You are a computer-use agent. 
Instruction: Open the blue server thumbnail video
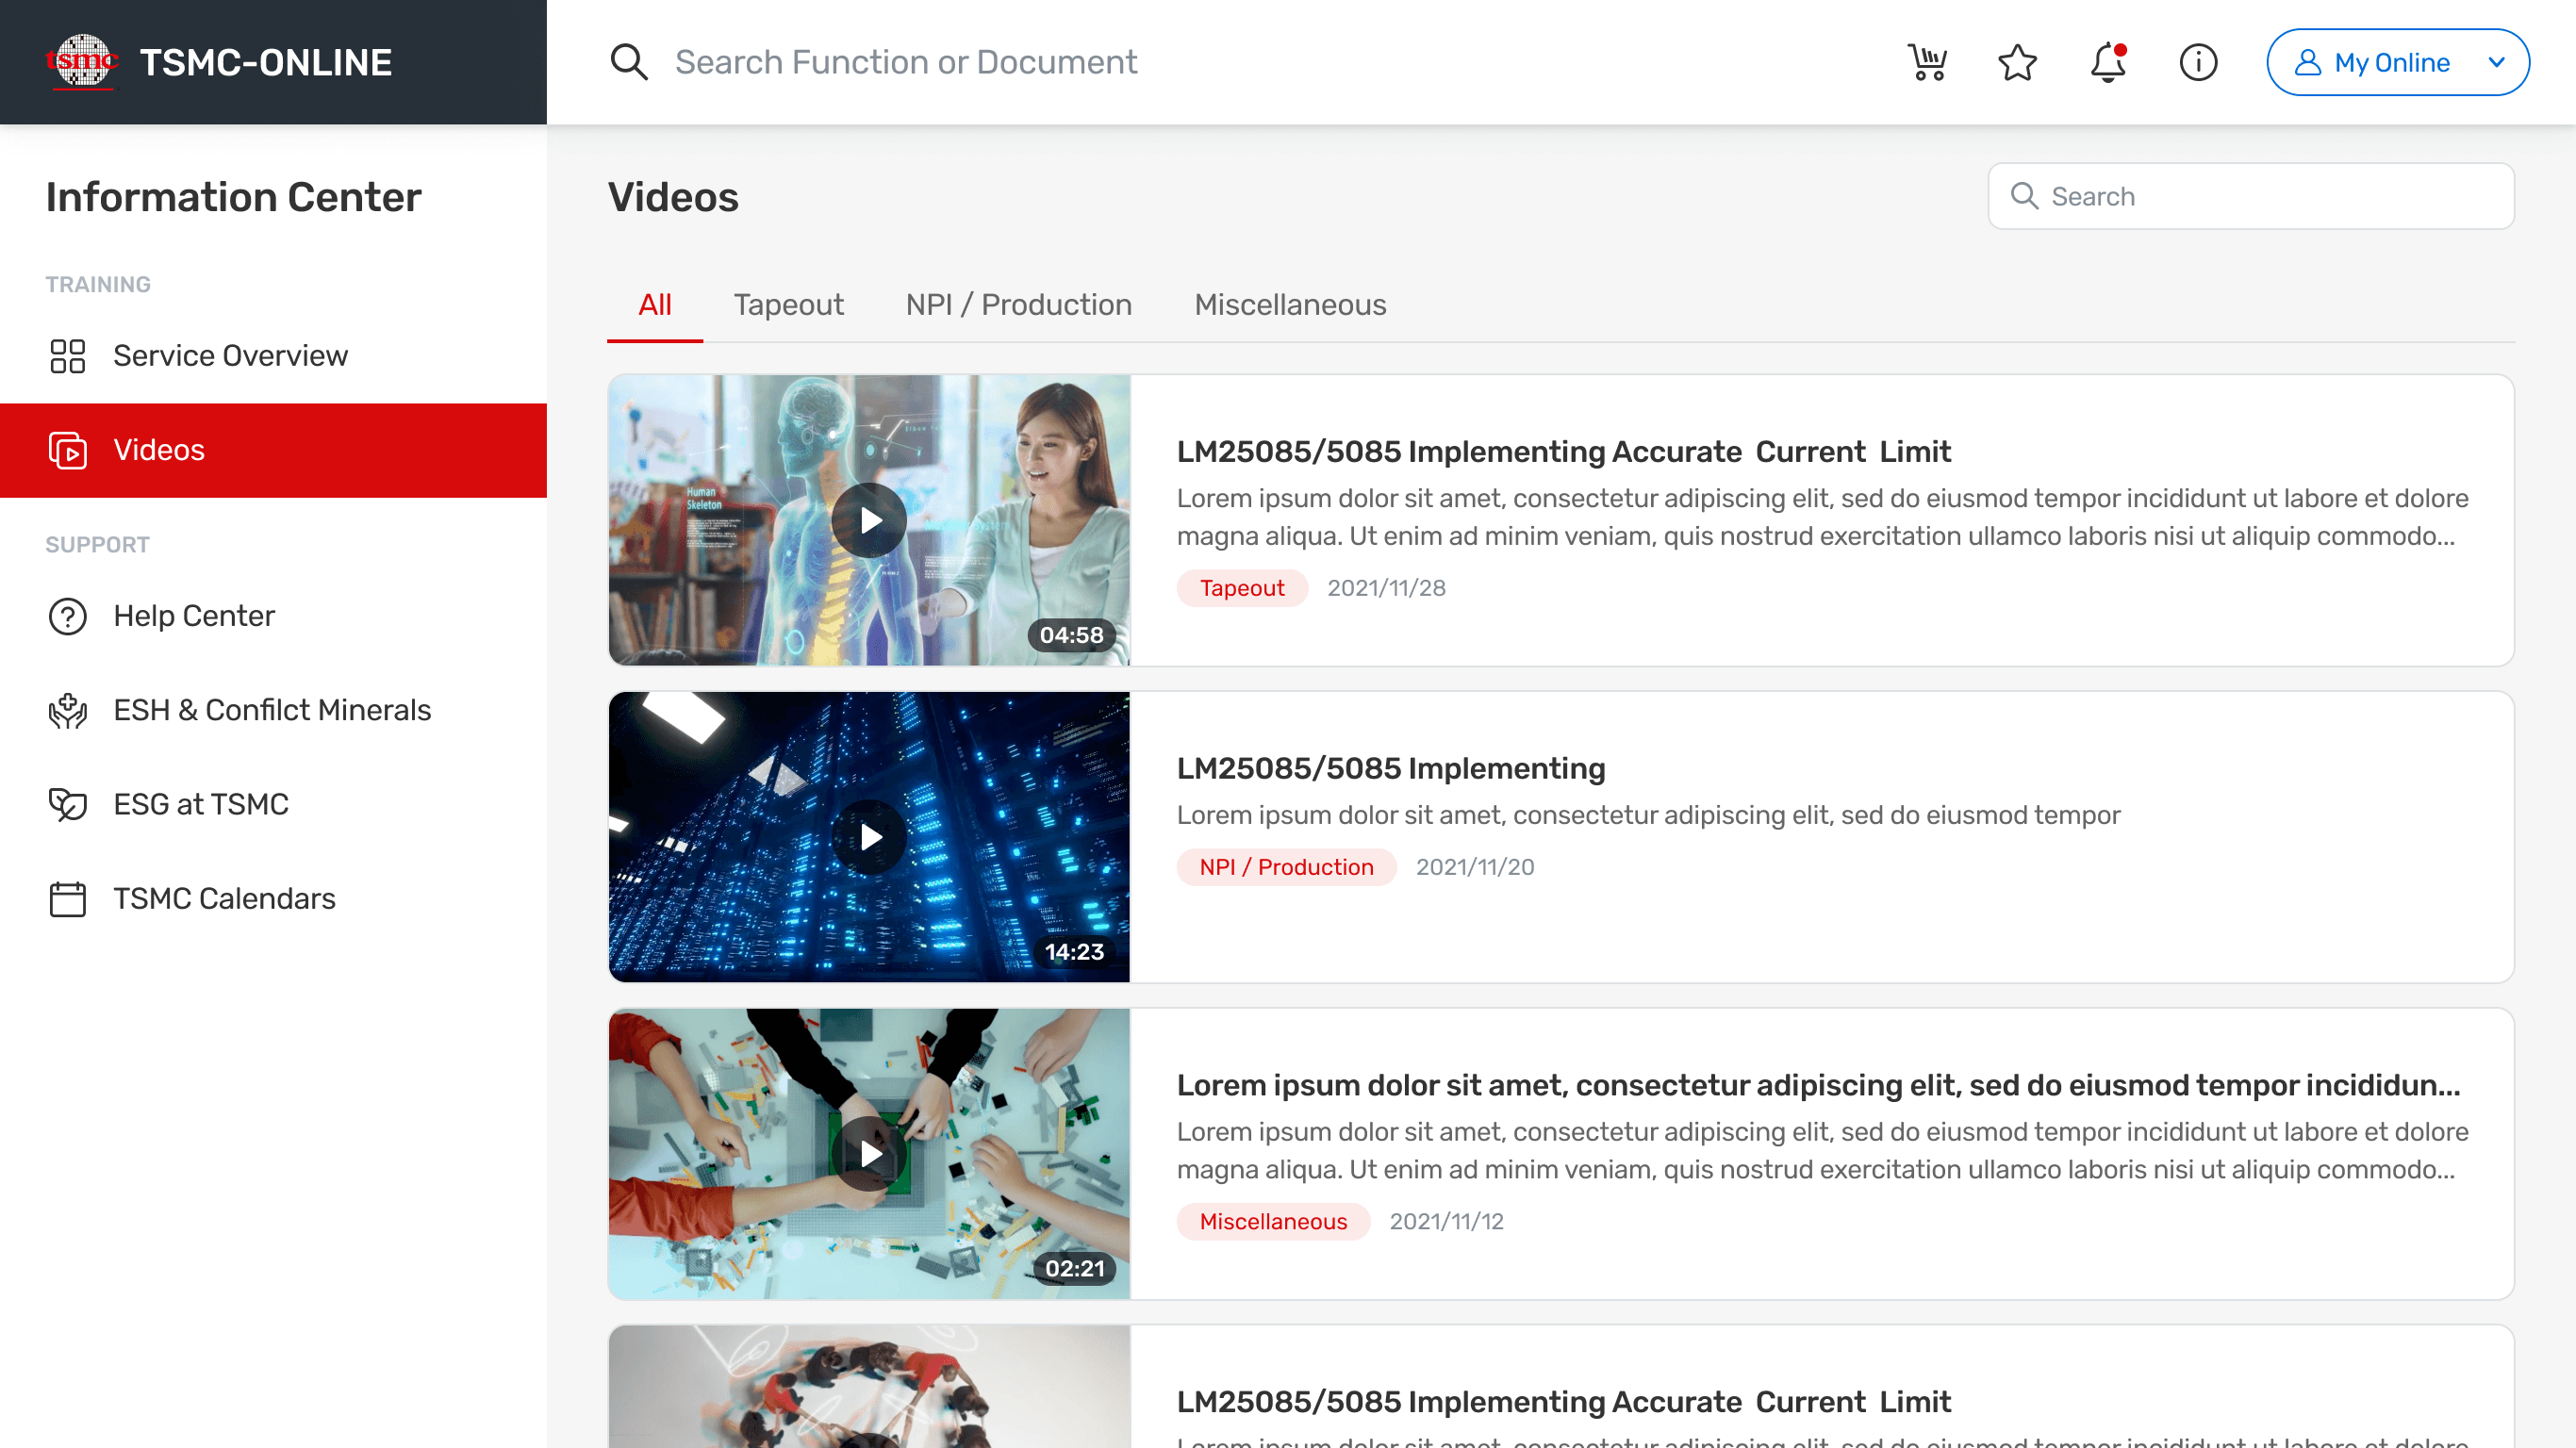(869, 837)
